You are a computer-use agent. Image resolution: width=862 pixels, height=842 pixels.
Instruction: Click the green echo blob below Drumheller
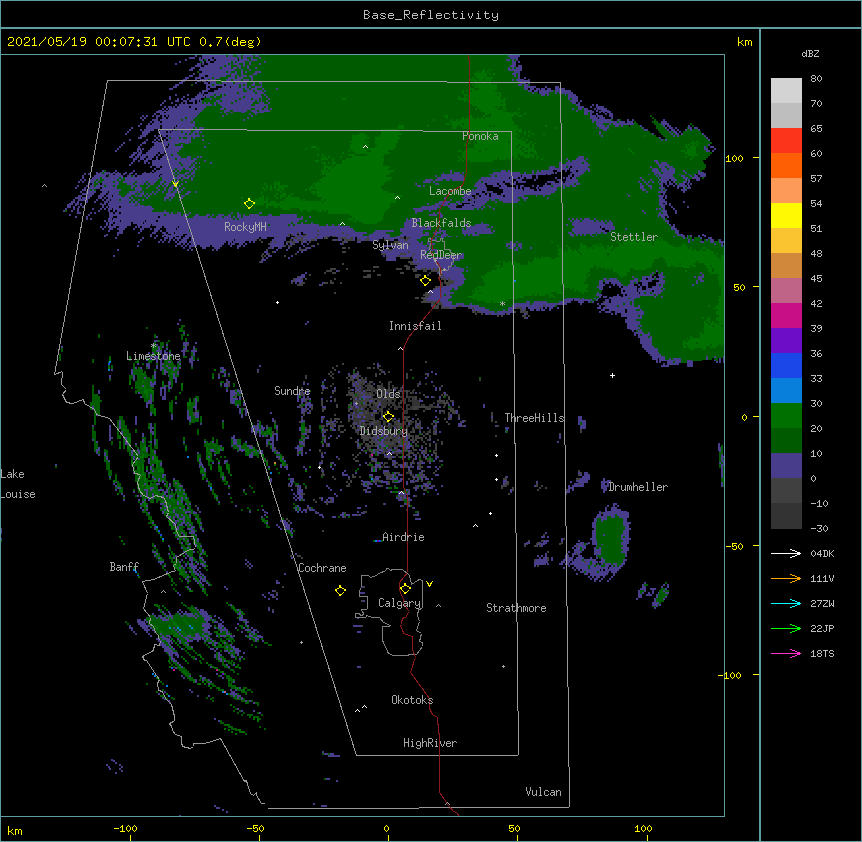pyautogui.click(x=610, y=537)
